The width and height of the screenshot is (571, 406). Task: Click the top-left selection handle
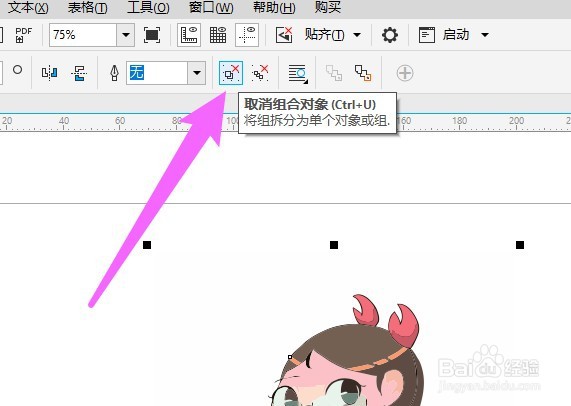(147, 245)
